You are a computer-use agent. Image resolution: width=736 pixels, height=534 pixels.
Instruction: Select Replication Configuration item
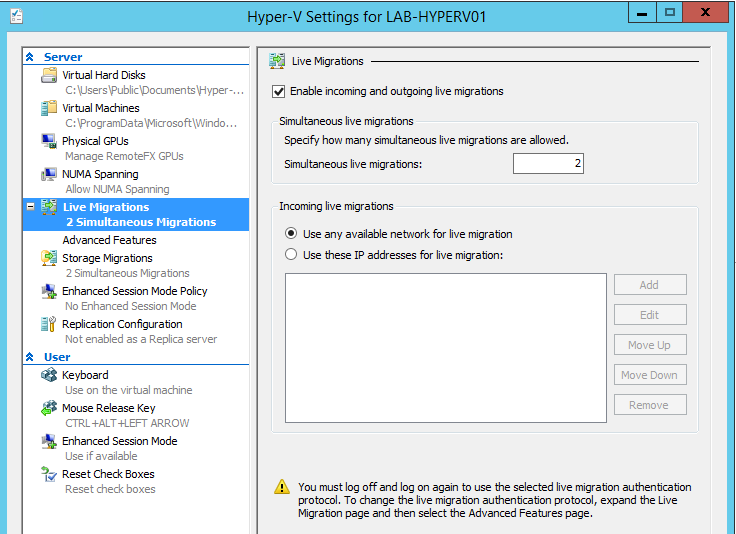[122, 324]
